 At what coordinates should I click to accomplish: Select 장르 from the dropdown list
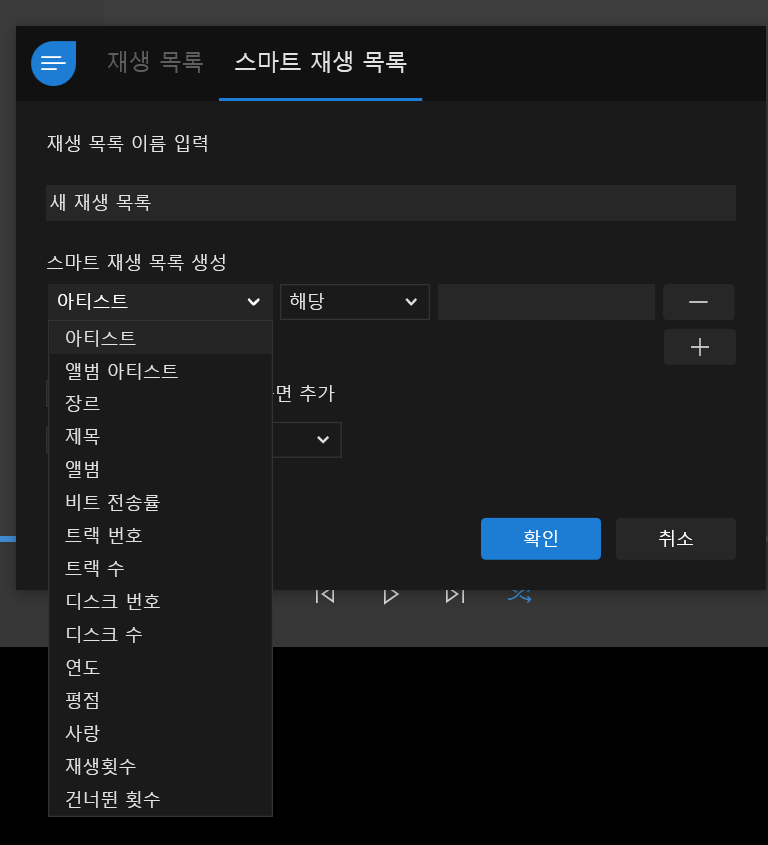160,403
